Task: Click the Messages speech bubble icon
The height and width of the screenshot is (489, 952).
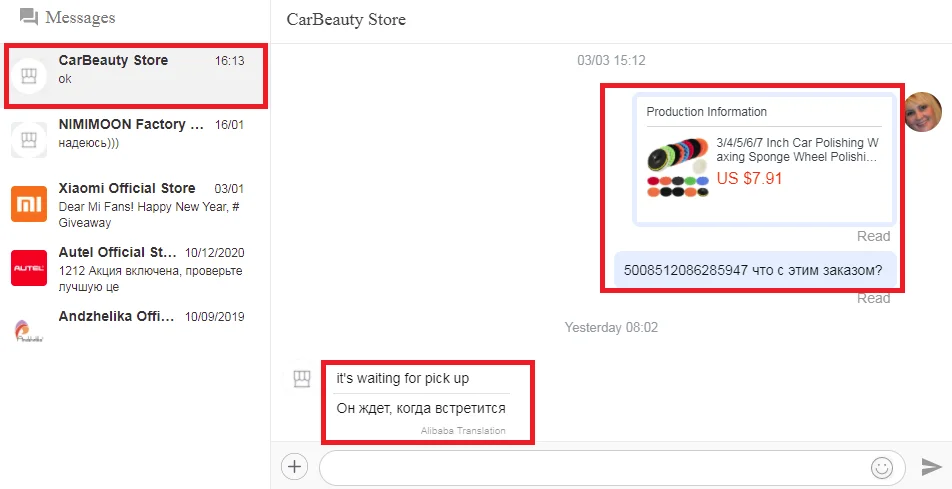Action: pos(29,17)
